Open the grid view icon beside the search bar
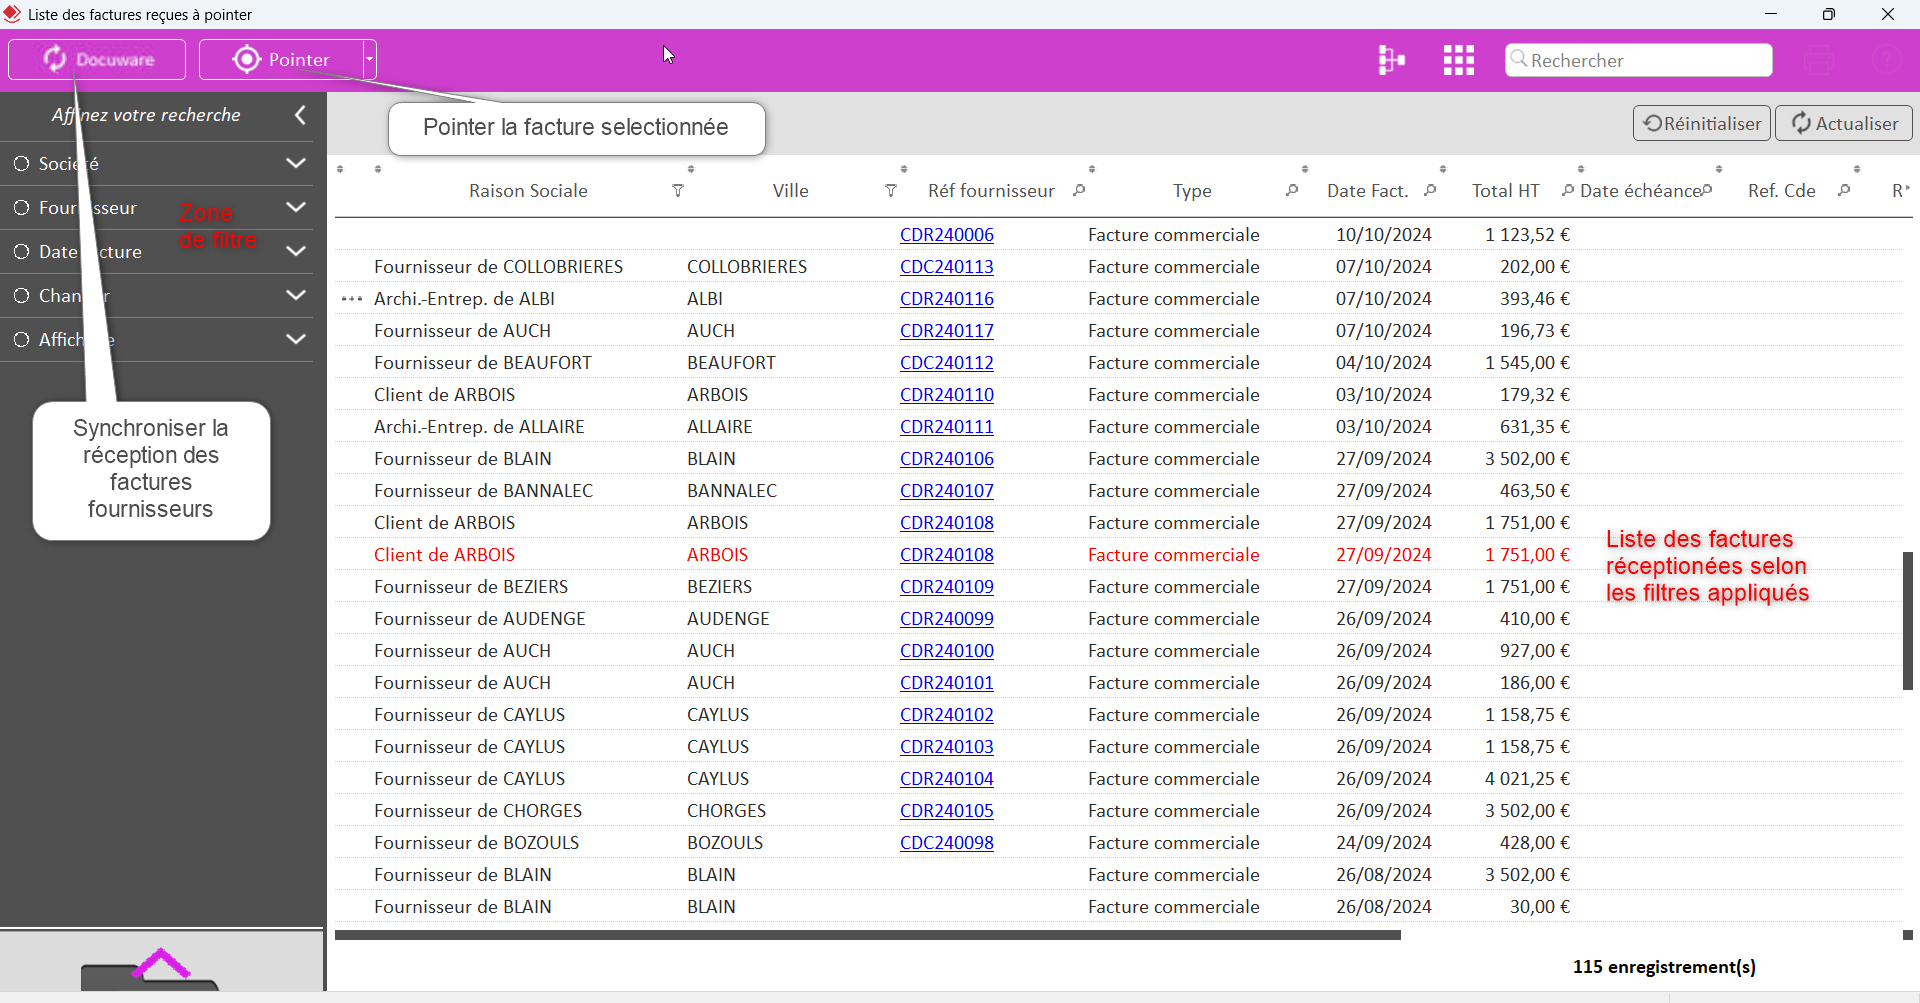This screenshot has width=1920, height=1003. pyautogui.click(x=1458, y=60)
